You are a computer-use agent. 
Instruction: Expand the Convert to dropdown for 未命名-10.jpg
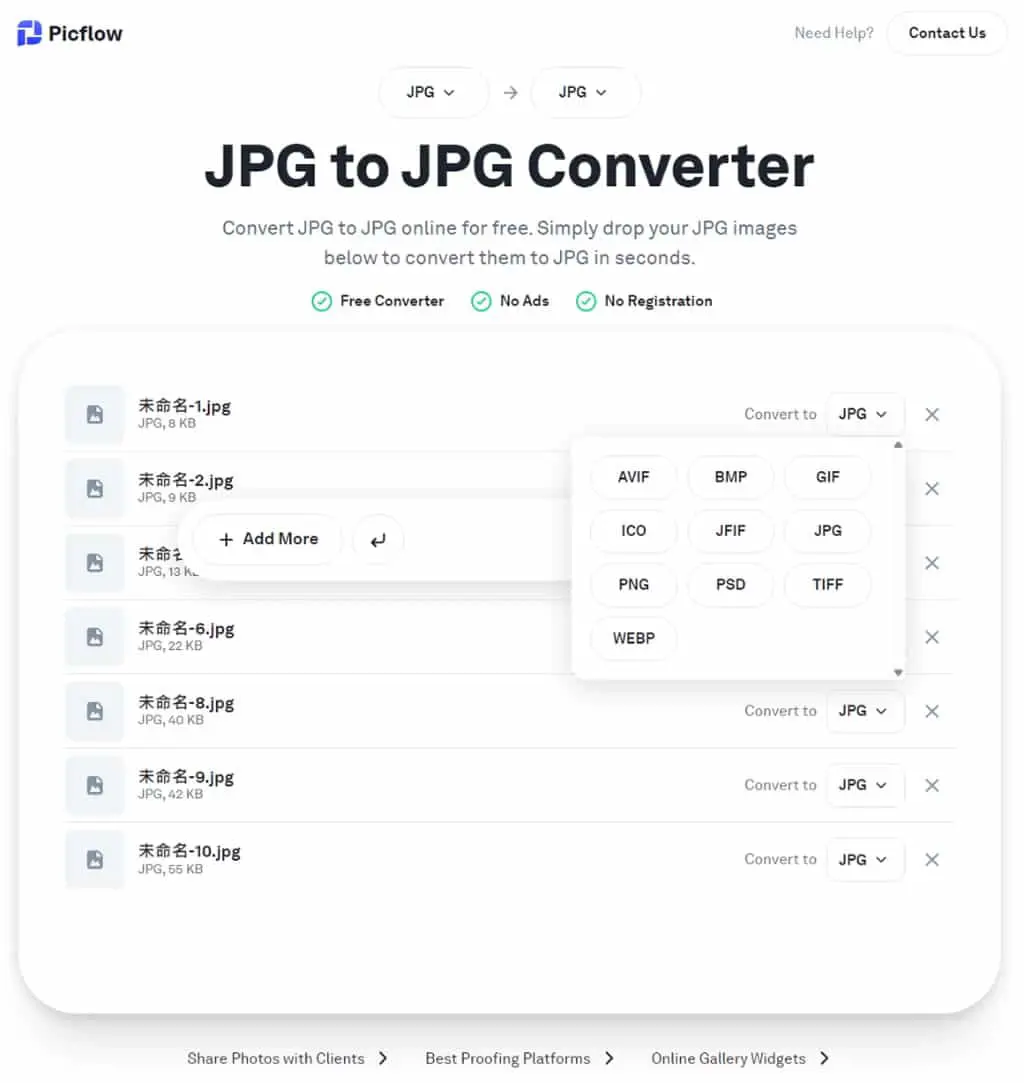(864, 859)
